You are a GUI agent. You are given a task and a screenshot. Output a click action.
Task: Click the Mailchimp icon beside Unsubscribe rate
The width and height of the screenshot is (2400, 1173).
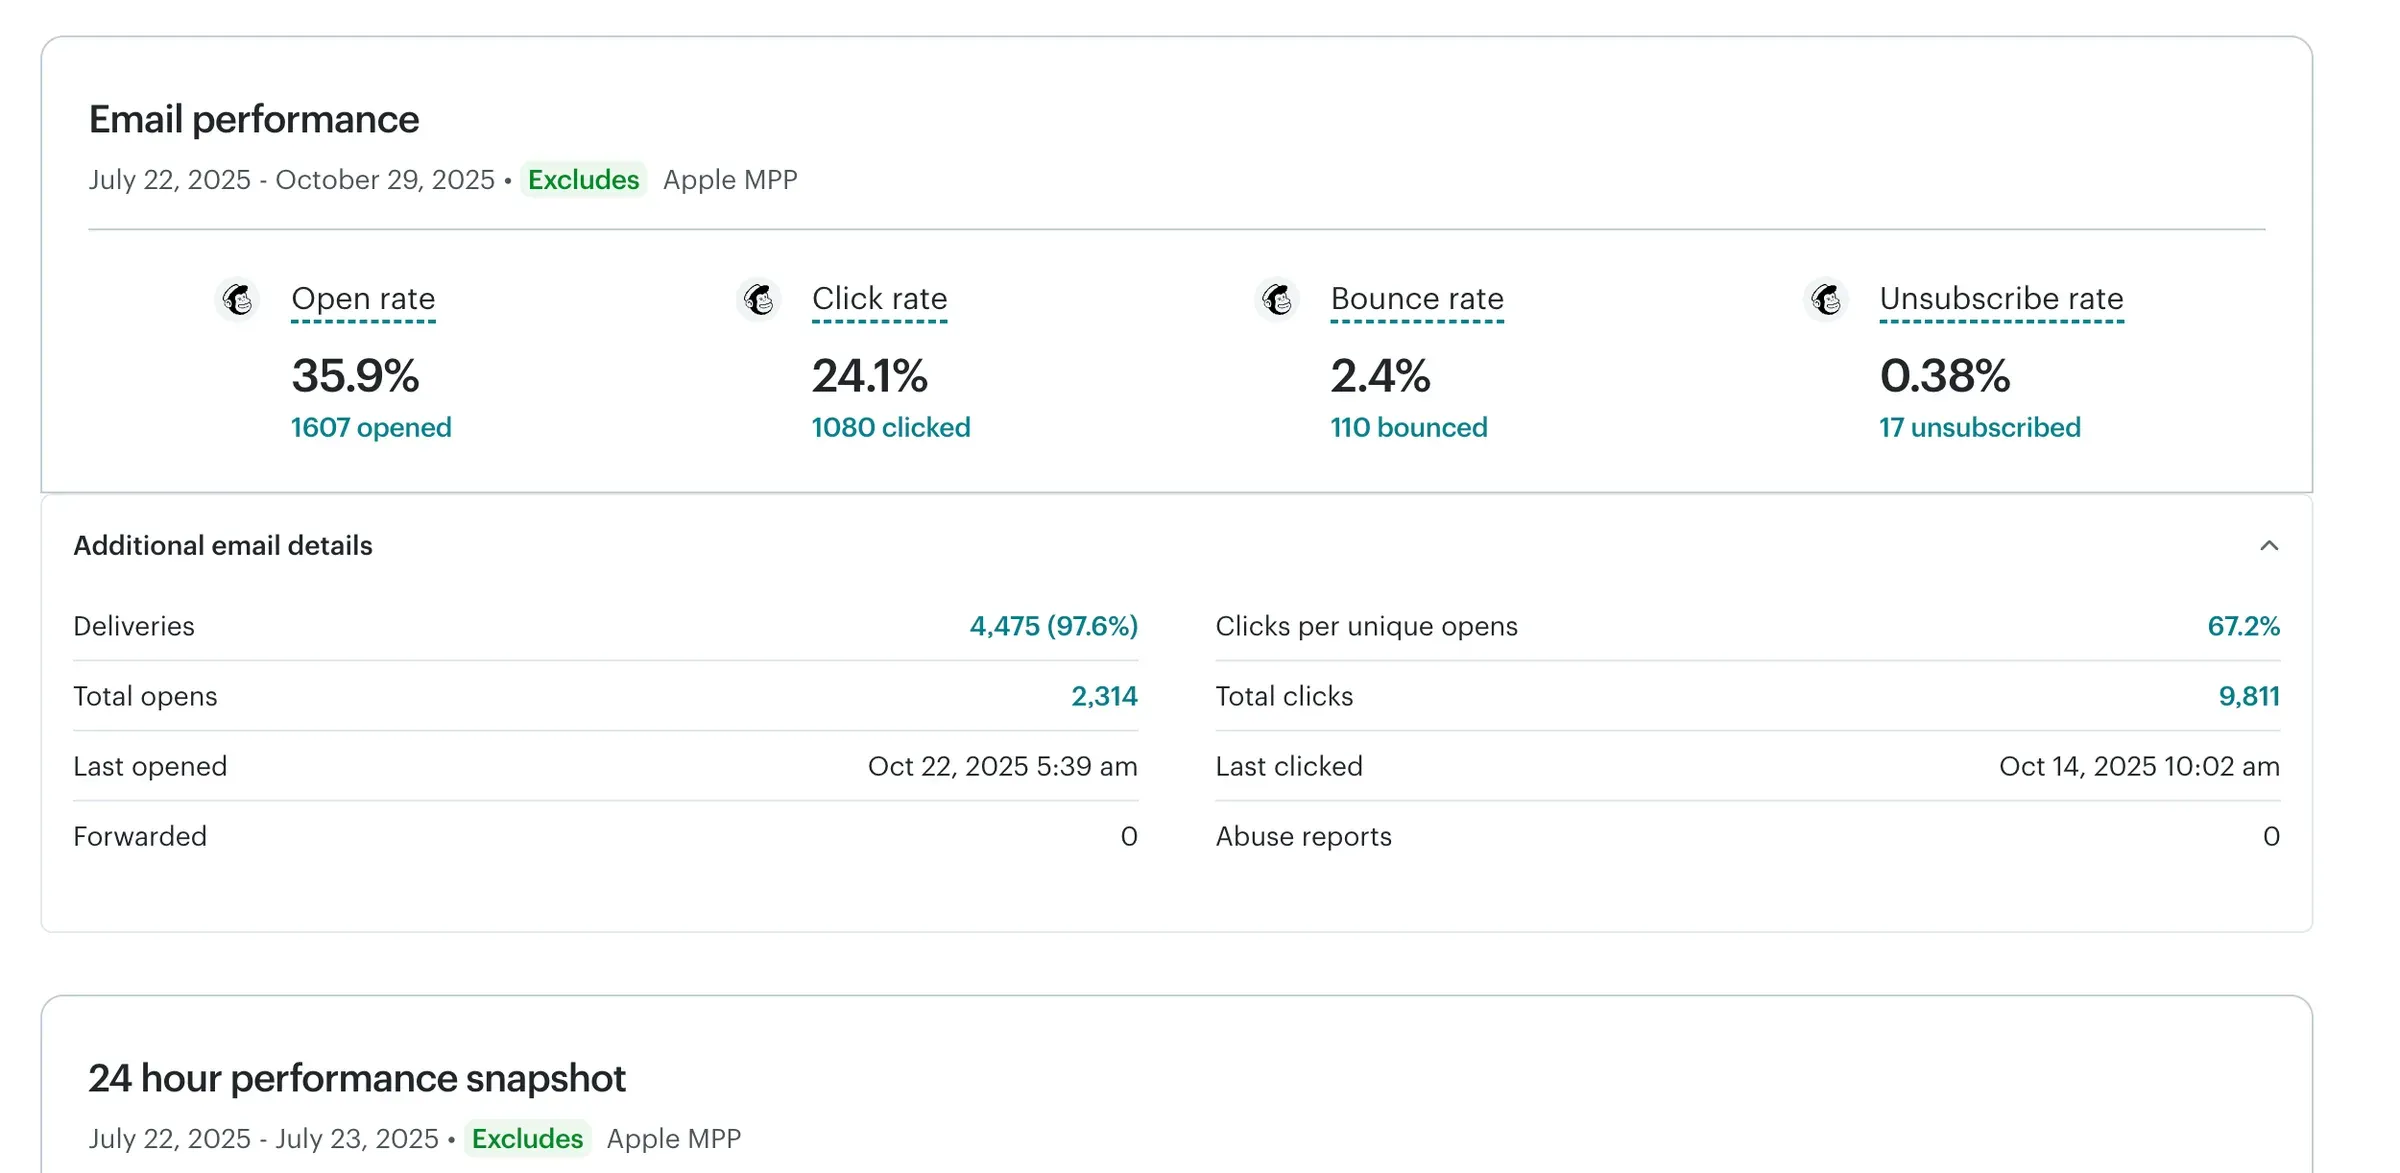[1826, 299]
